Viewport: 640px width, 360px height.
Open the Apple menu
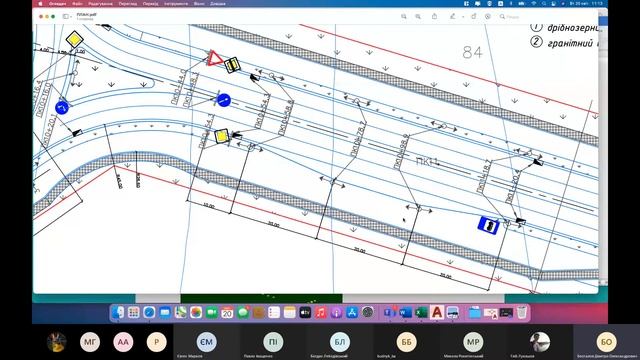(x=40, y=4)
